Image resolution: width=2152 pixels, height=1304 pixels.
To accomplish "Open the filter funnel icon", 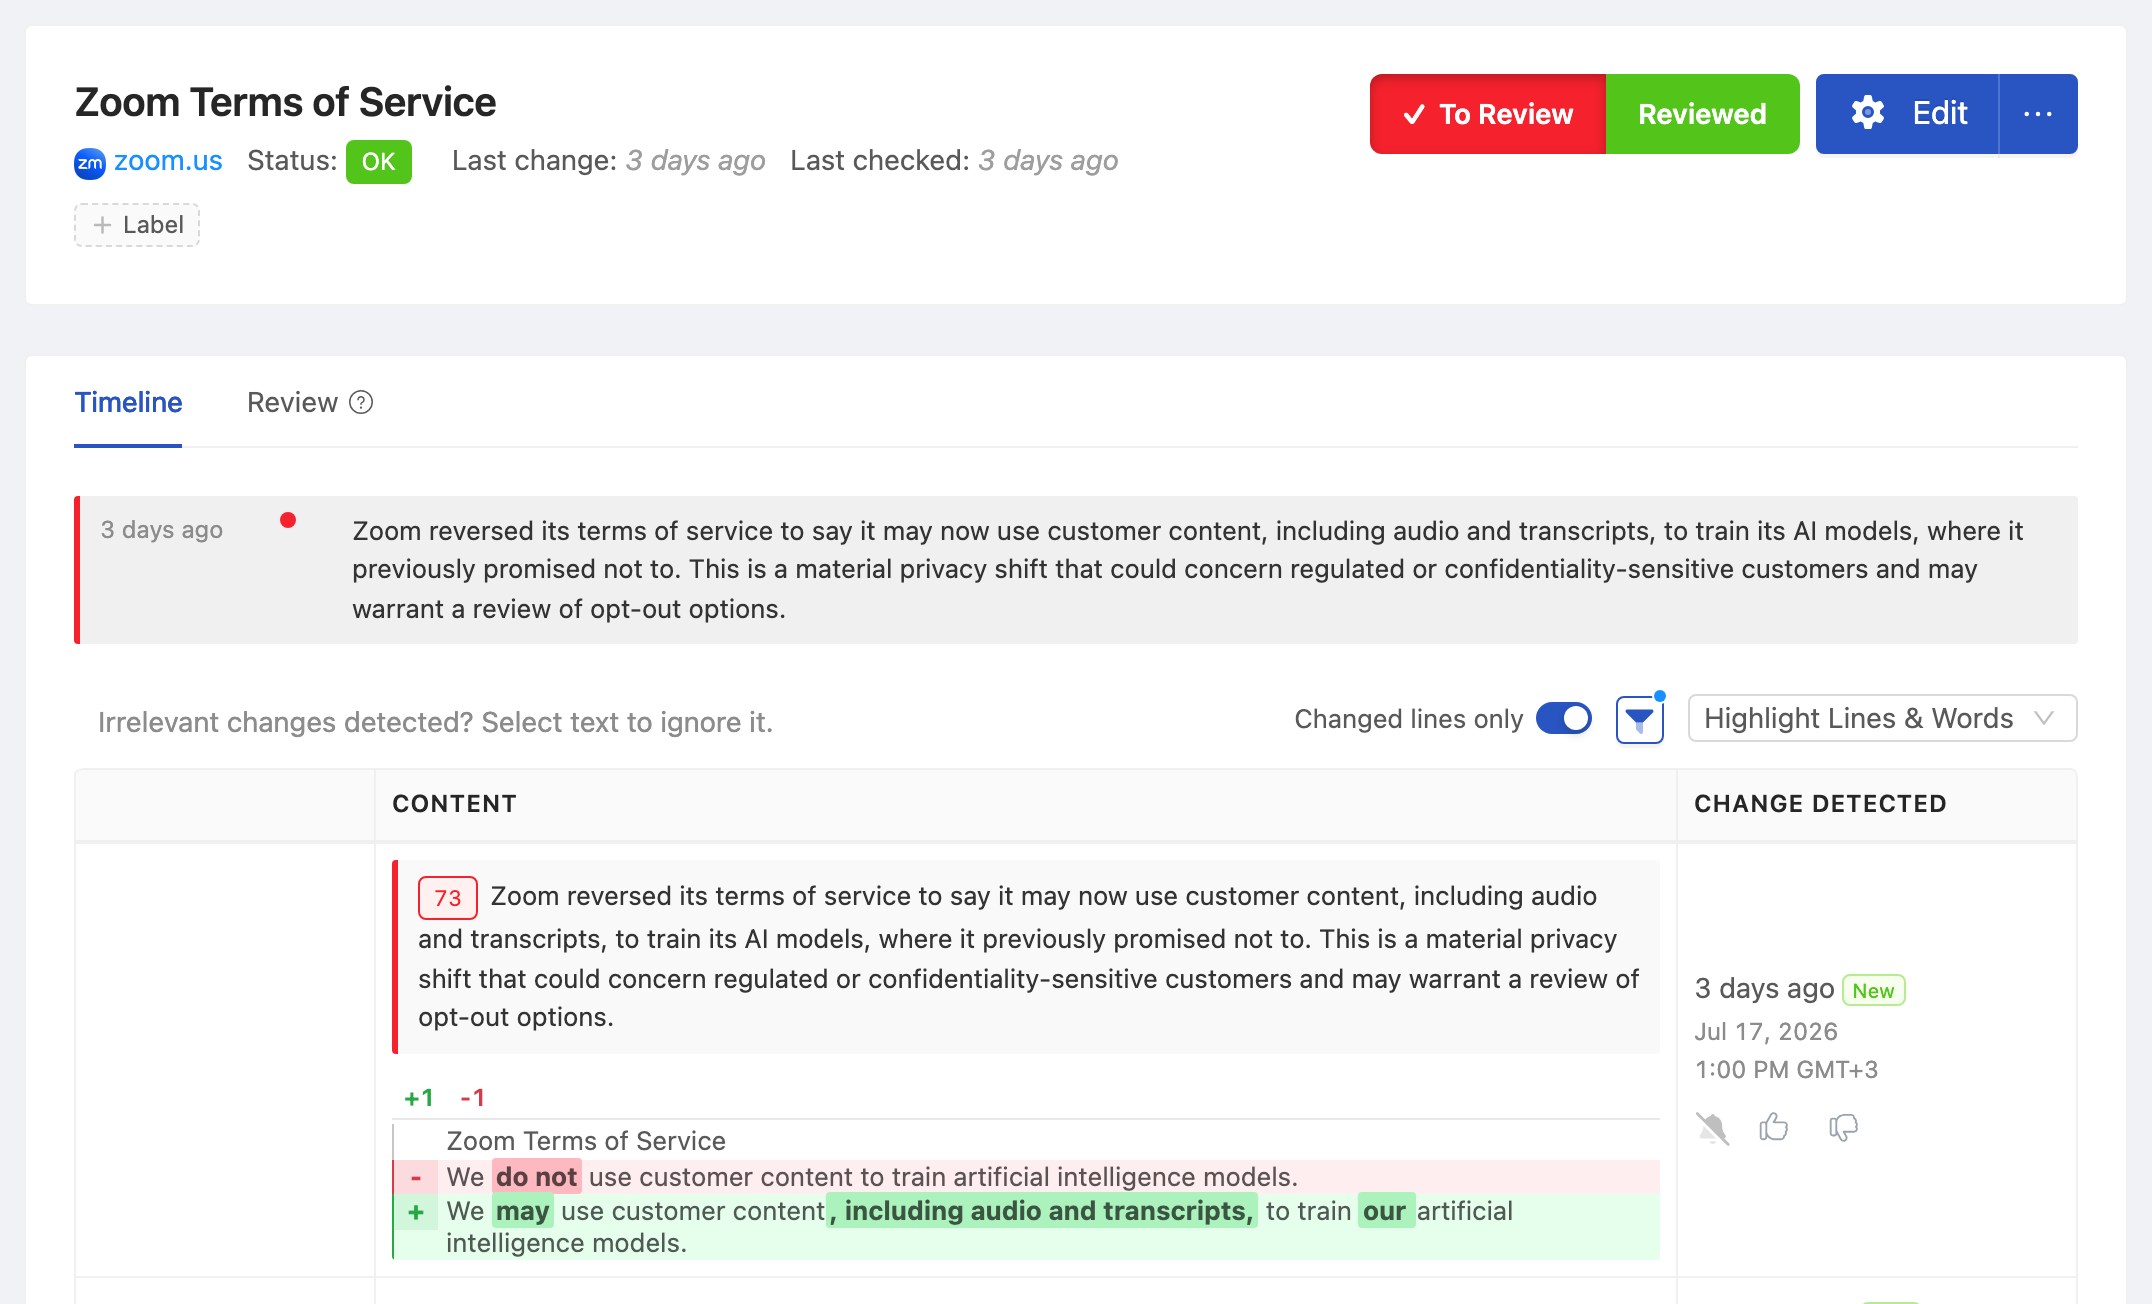I will pyautogui.click(x=1640, y=720).
